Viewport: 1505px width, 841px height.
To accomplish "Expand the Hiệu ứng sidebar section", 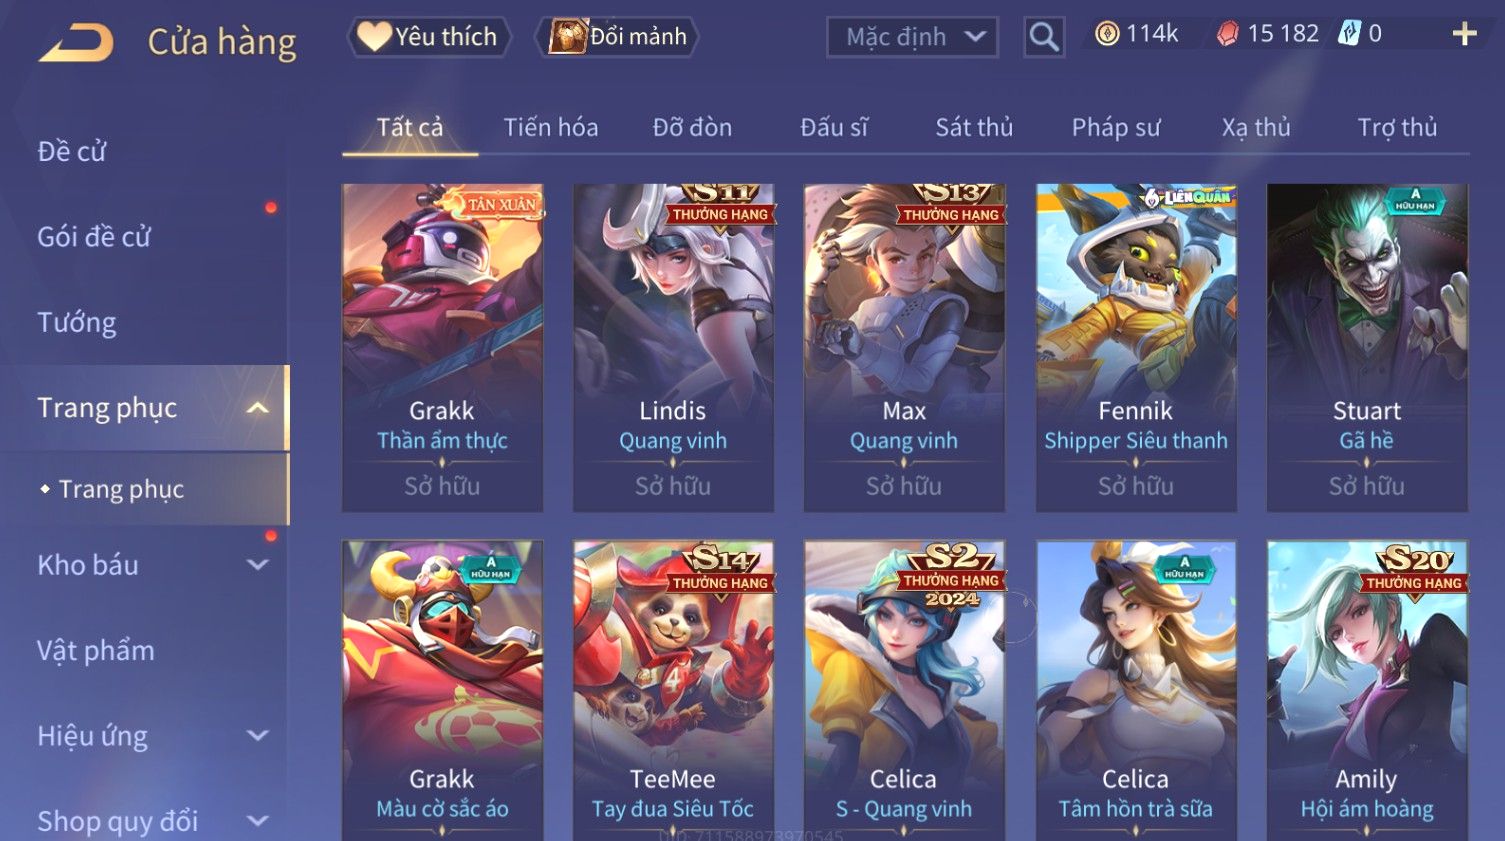I will coord(257,736).
